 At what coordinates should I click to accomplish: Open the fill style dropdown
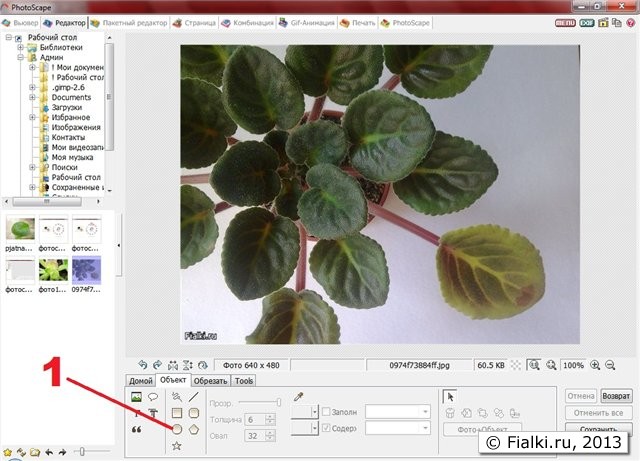coord(397,411)
